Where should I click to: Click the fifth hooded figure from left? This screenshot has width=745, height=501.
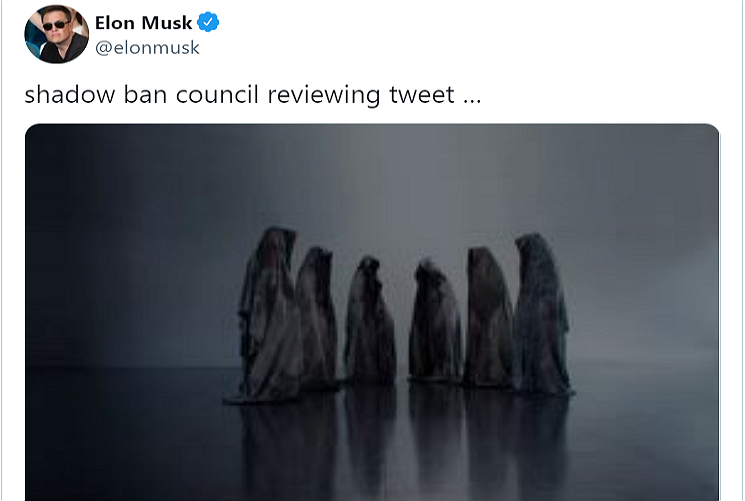tap(488, 318)
